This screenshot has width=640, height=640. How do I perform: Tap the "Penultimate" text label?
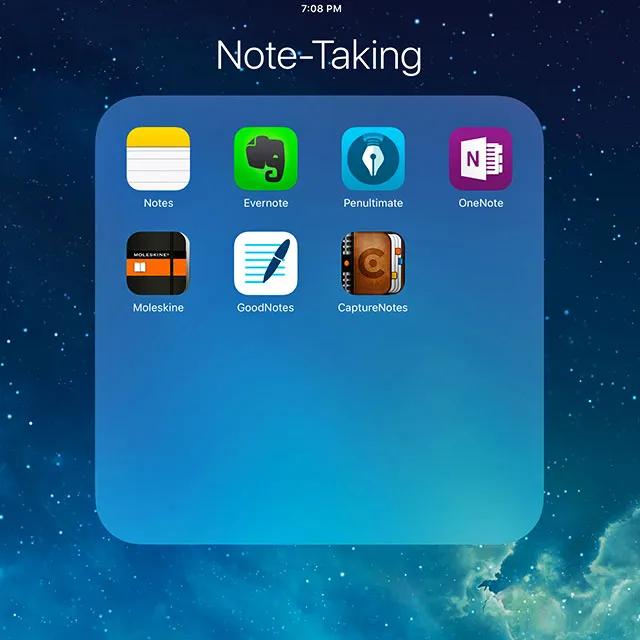tap(373, 203)
